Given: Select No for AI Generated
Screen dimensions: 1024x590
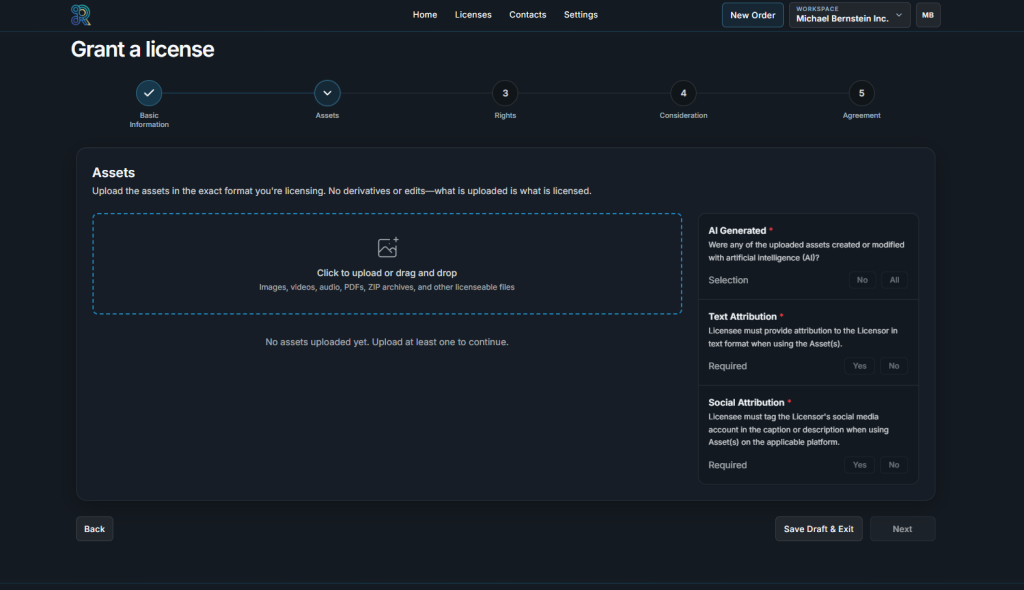Looking at the screenshot, I should [x=862, y=280].
